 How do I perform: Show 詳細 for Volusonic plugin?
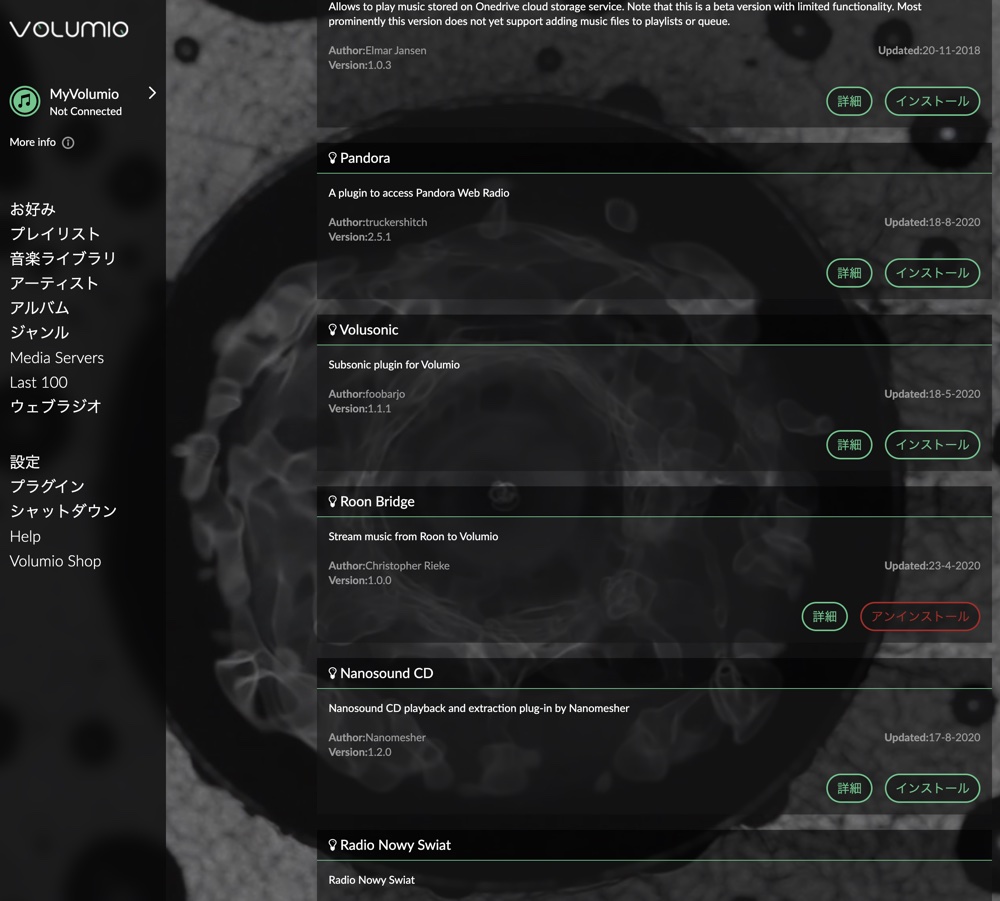[849, 444]
